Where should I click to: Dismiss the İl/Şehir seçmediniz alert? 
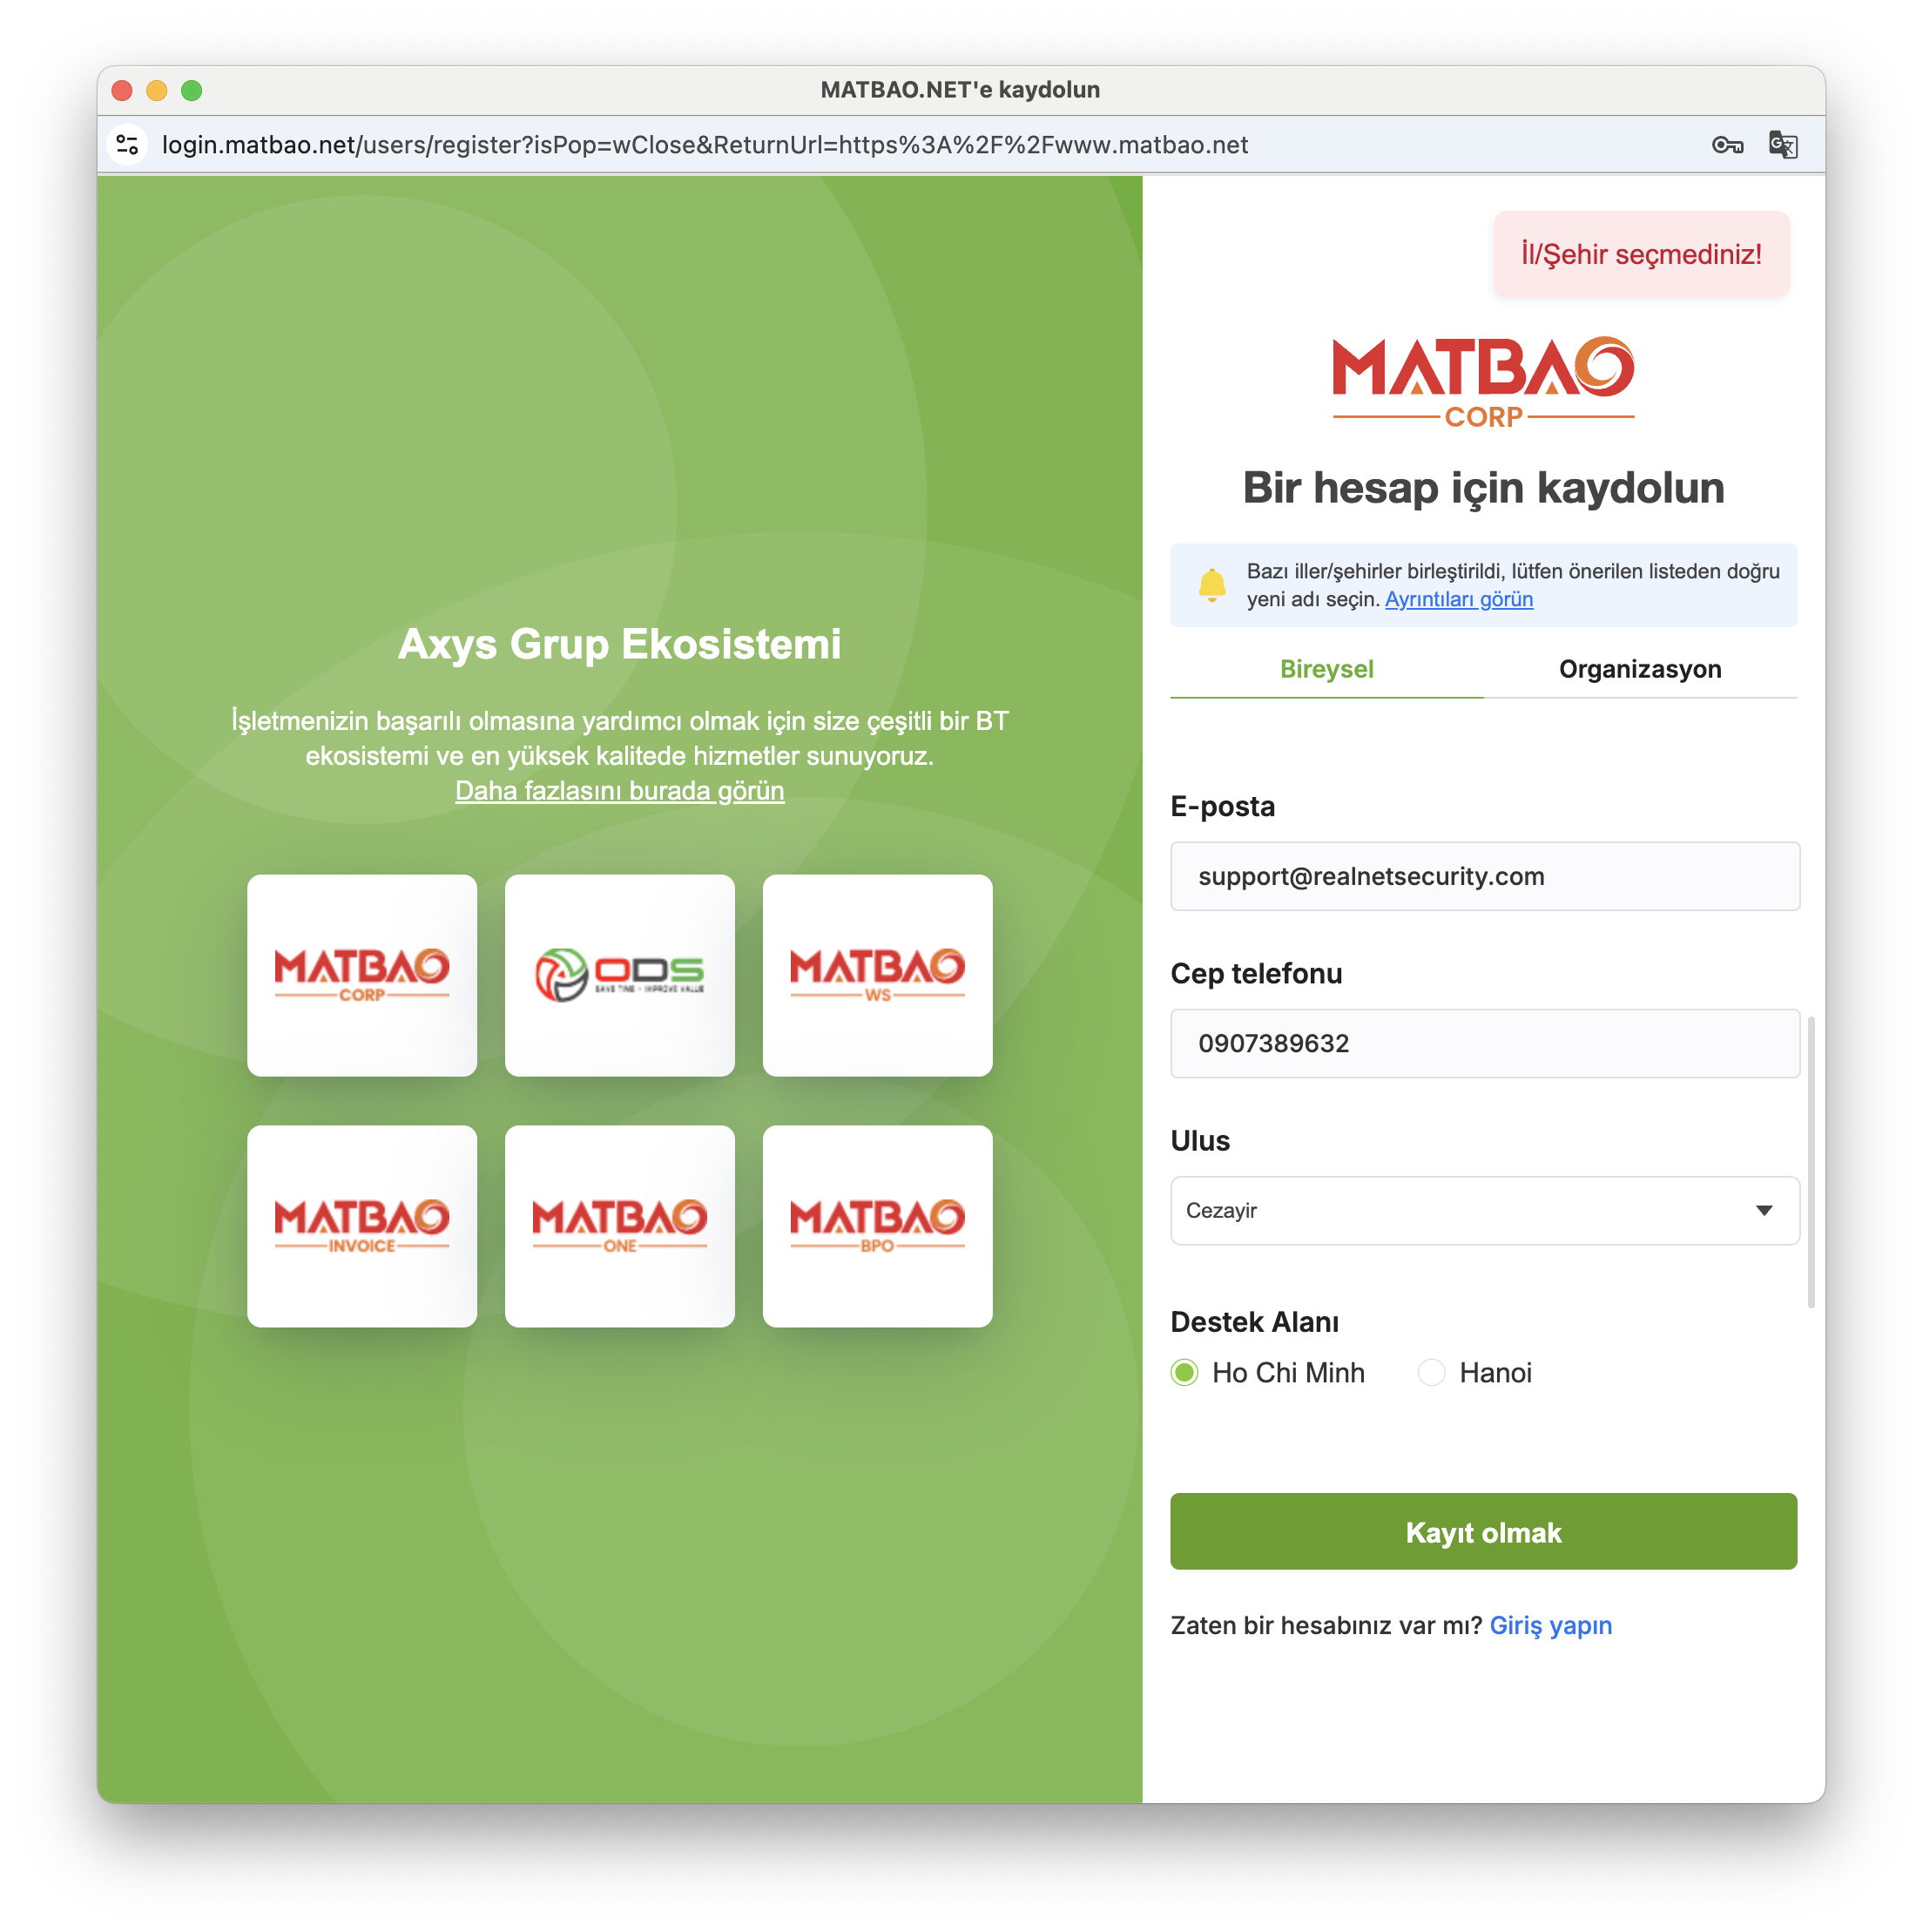point(1641,254)
